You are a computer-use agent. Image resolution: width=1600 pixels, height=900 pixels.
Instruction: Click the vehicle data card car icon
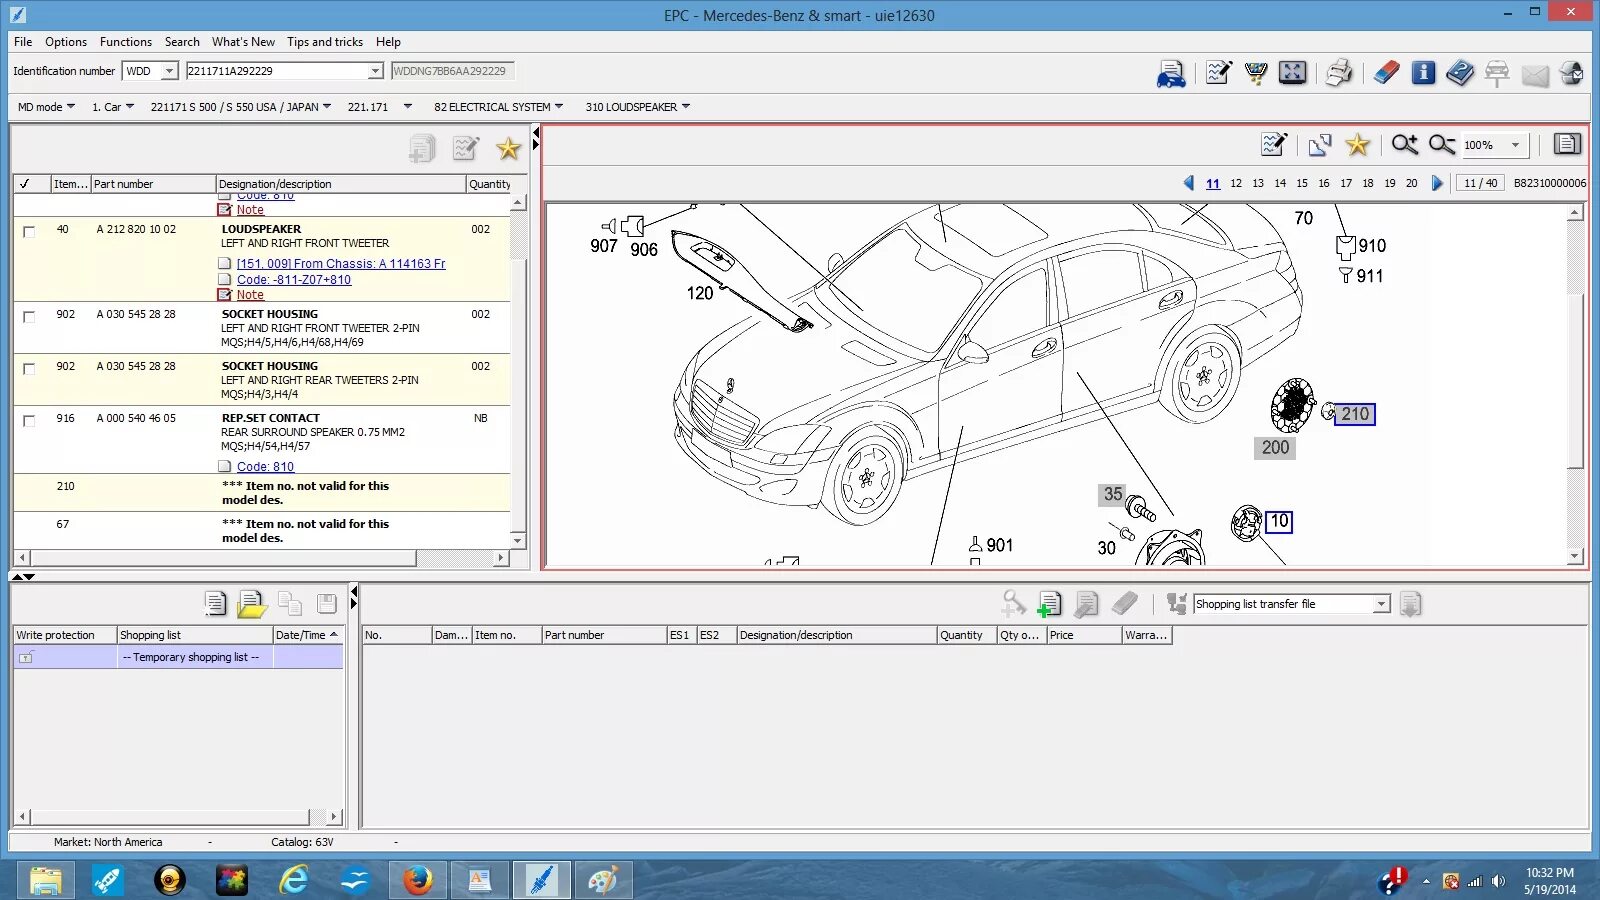[1171, 73]
